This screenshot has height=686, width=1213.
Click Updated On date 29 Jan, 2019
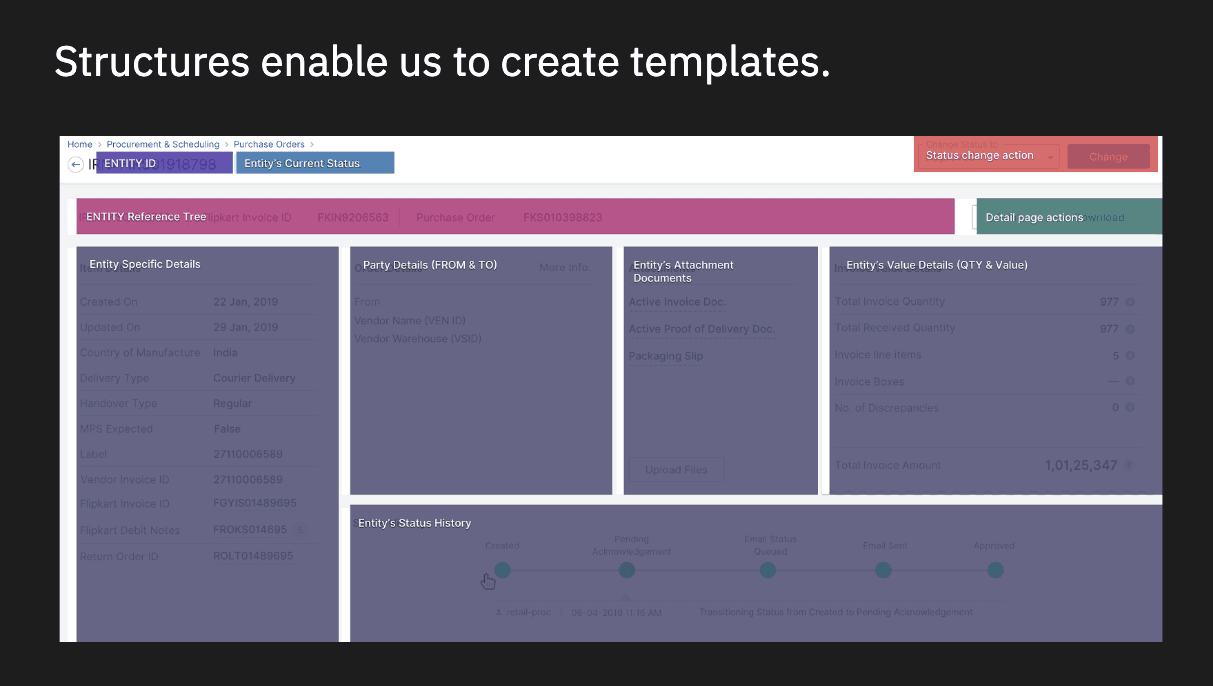(246, 327)
